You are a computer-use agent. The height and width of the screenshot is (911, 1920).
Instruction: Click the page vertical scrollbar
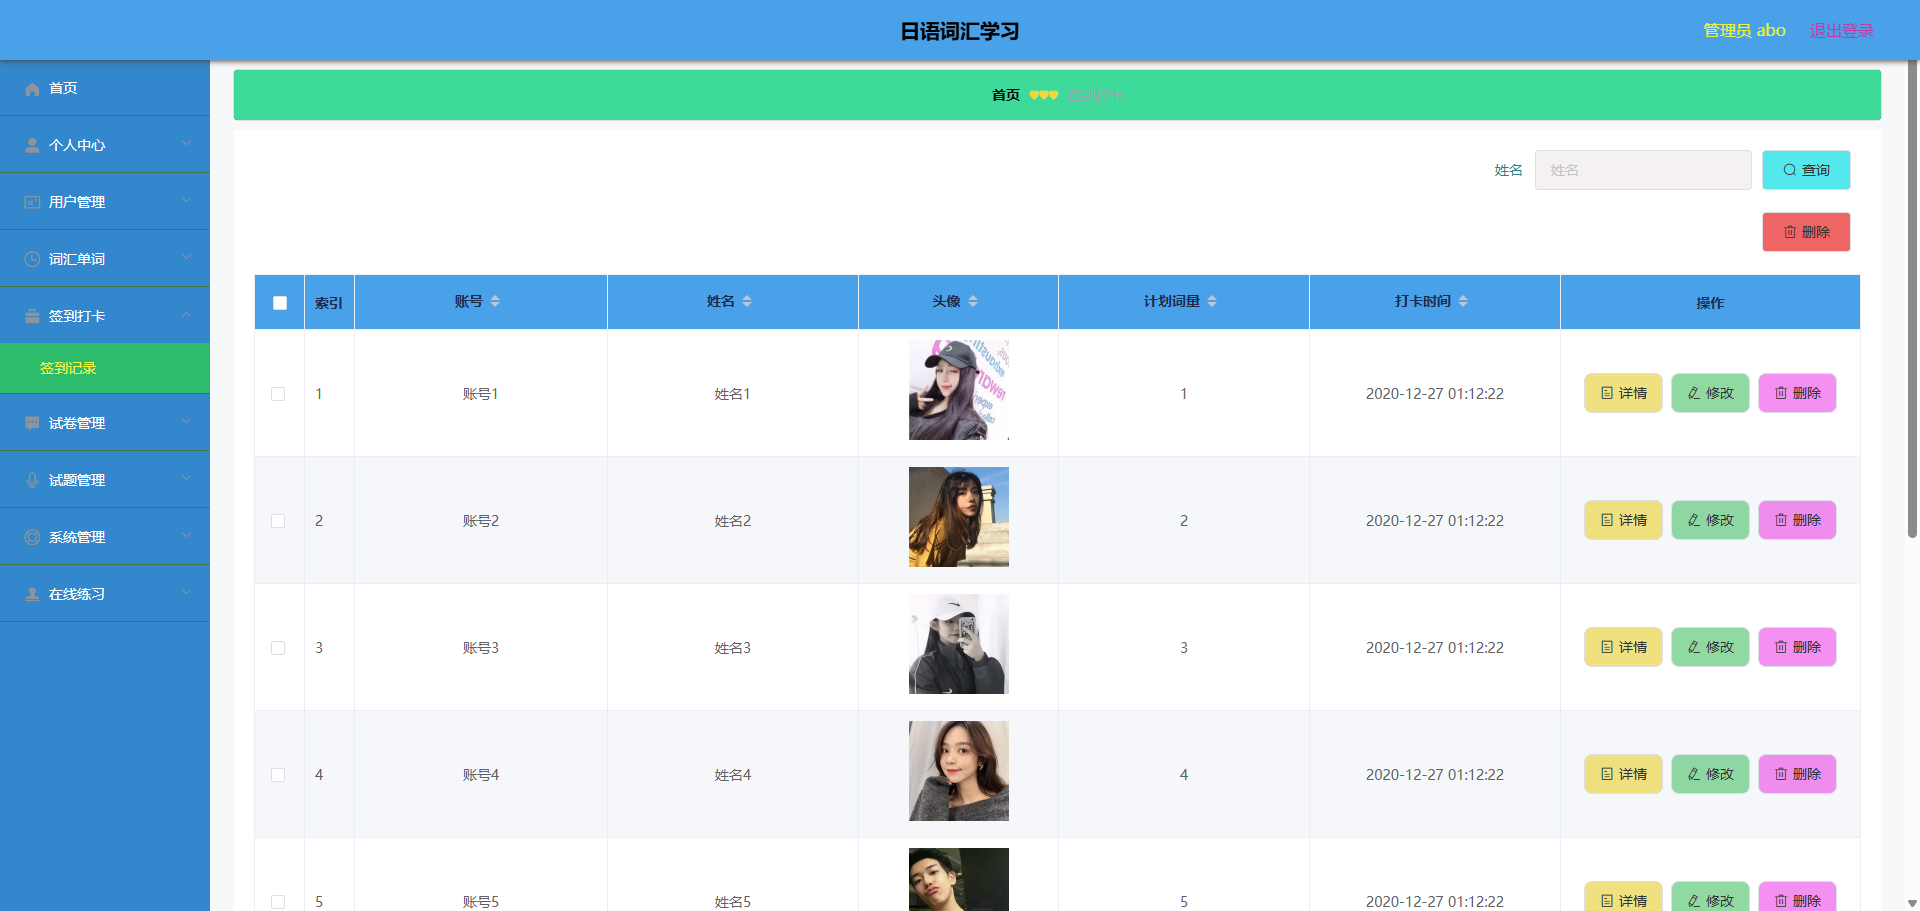point(1912,300)
